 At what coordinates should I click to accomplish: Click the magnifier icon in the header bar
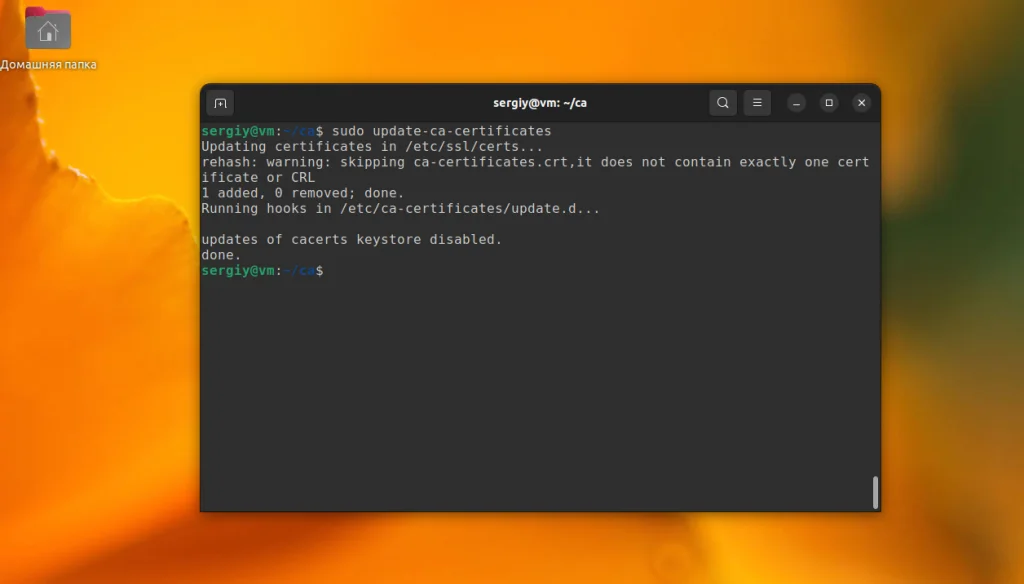tap(722, 102)
